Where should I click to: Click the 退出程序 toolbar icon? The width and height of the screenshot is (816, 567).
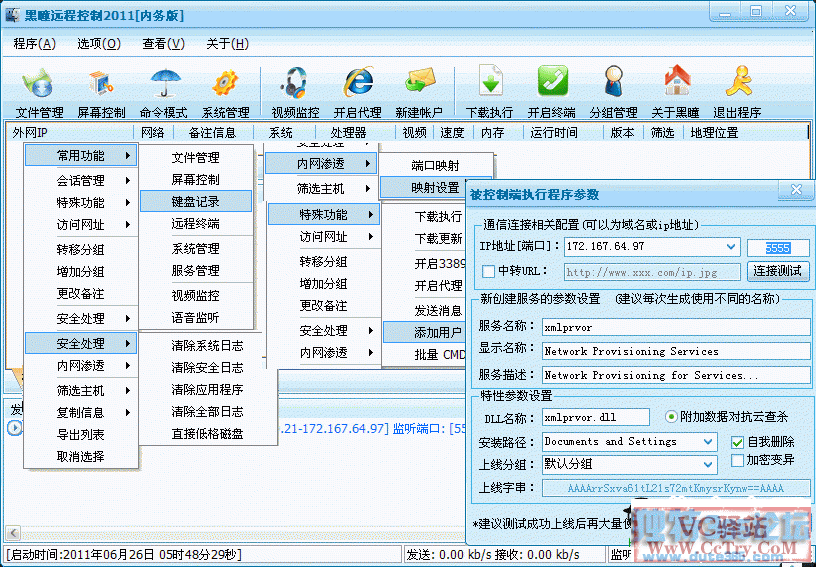738,81
